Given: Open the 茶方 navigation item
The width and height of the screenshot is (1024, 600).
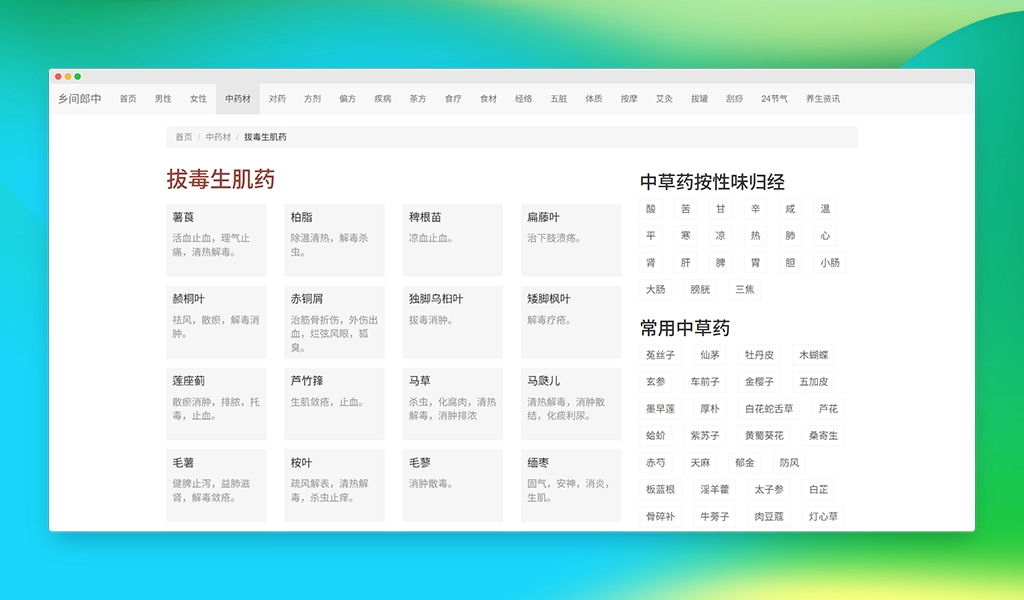Looking at the screenshot, I should pos(419,99).
